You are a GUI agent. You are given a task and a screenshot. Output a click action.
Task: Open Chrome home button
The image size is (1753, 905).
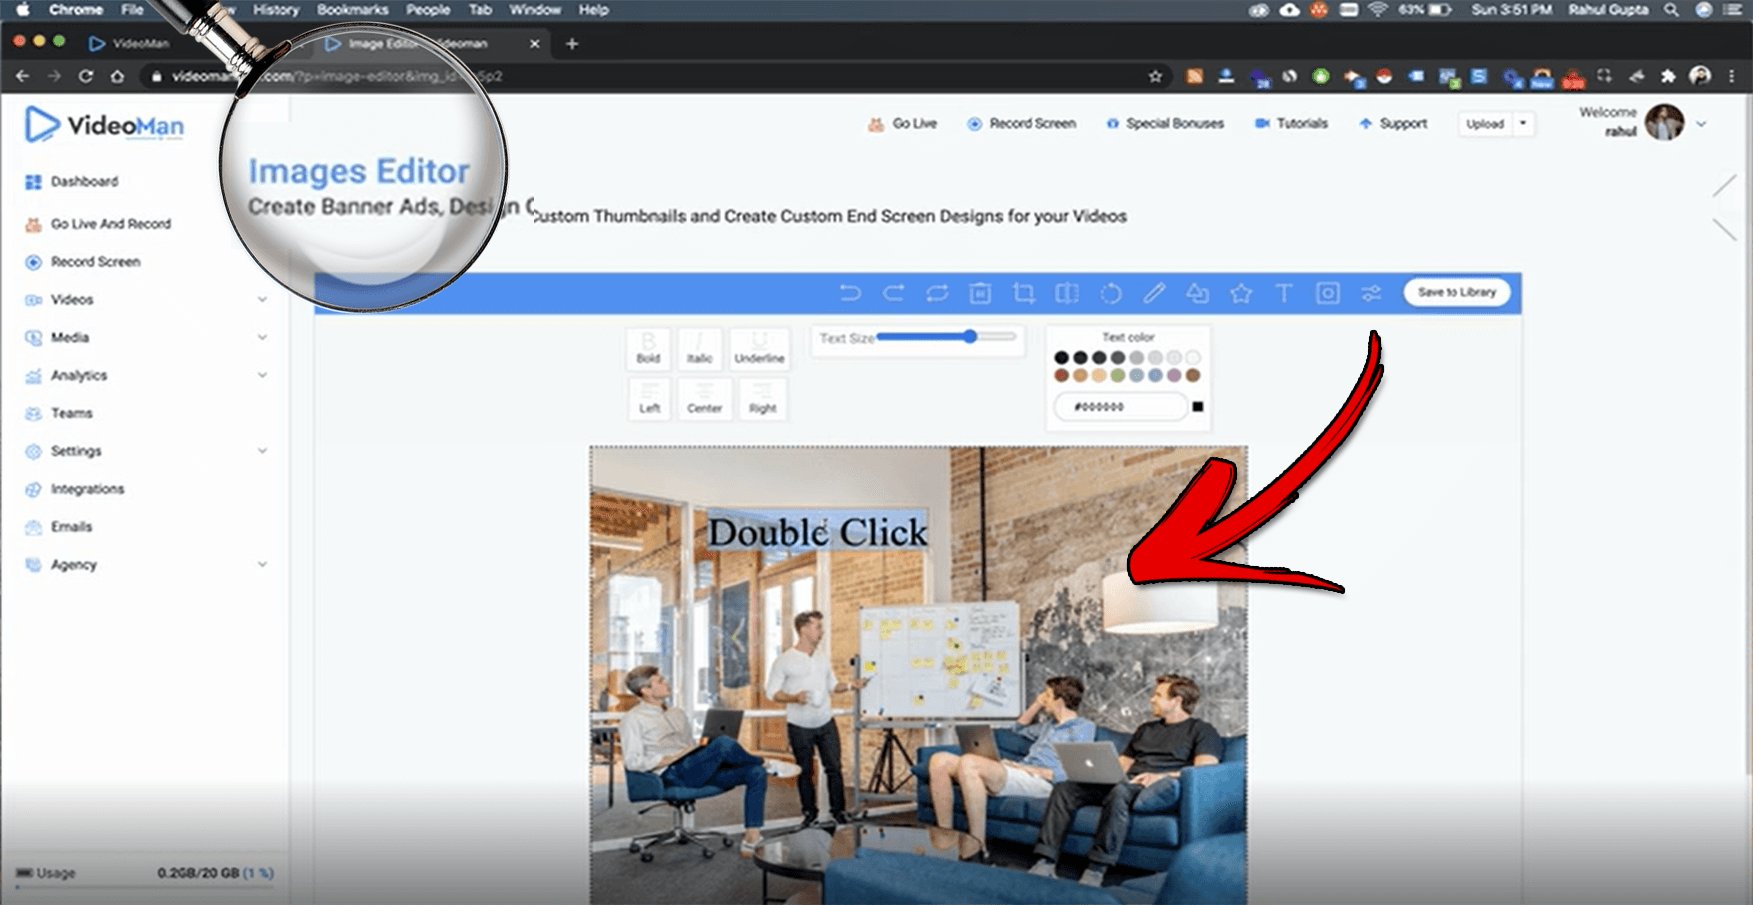tap(117, 76)
